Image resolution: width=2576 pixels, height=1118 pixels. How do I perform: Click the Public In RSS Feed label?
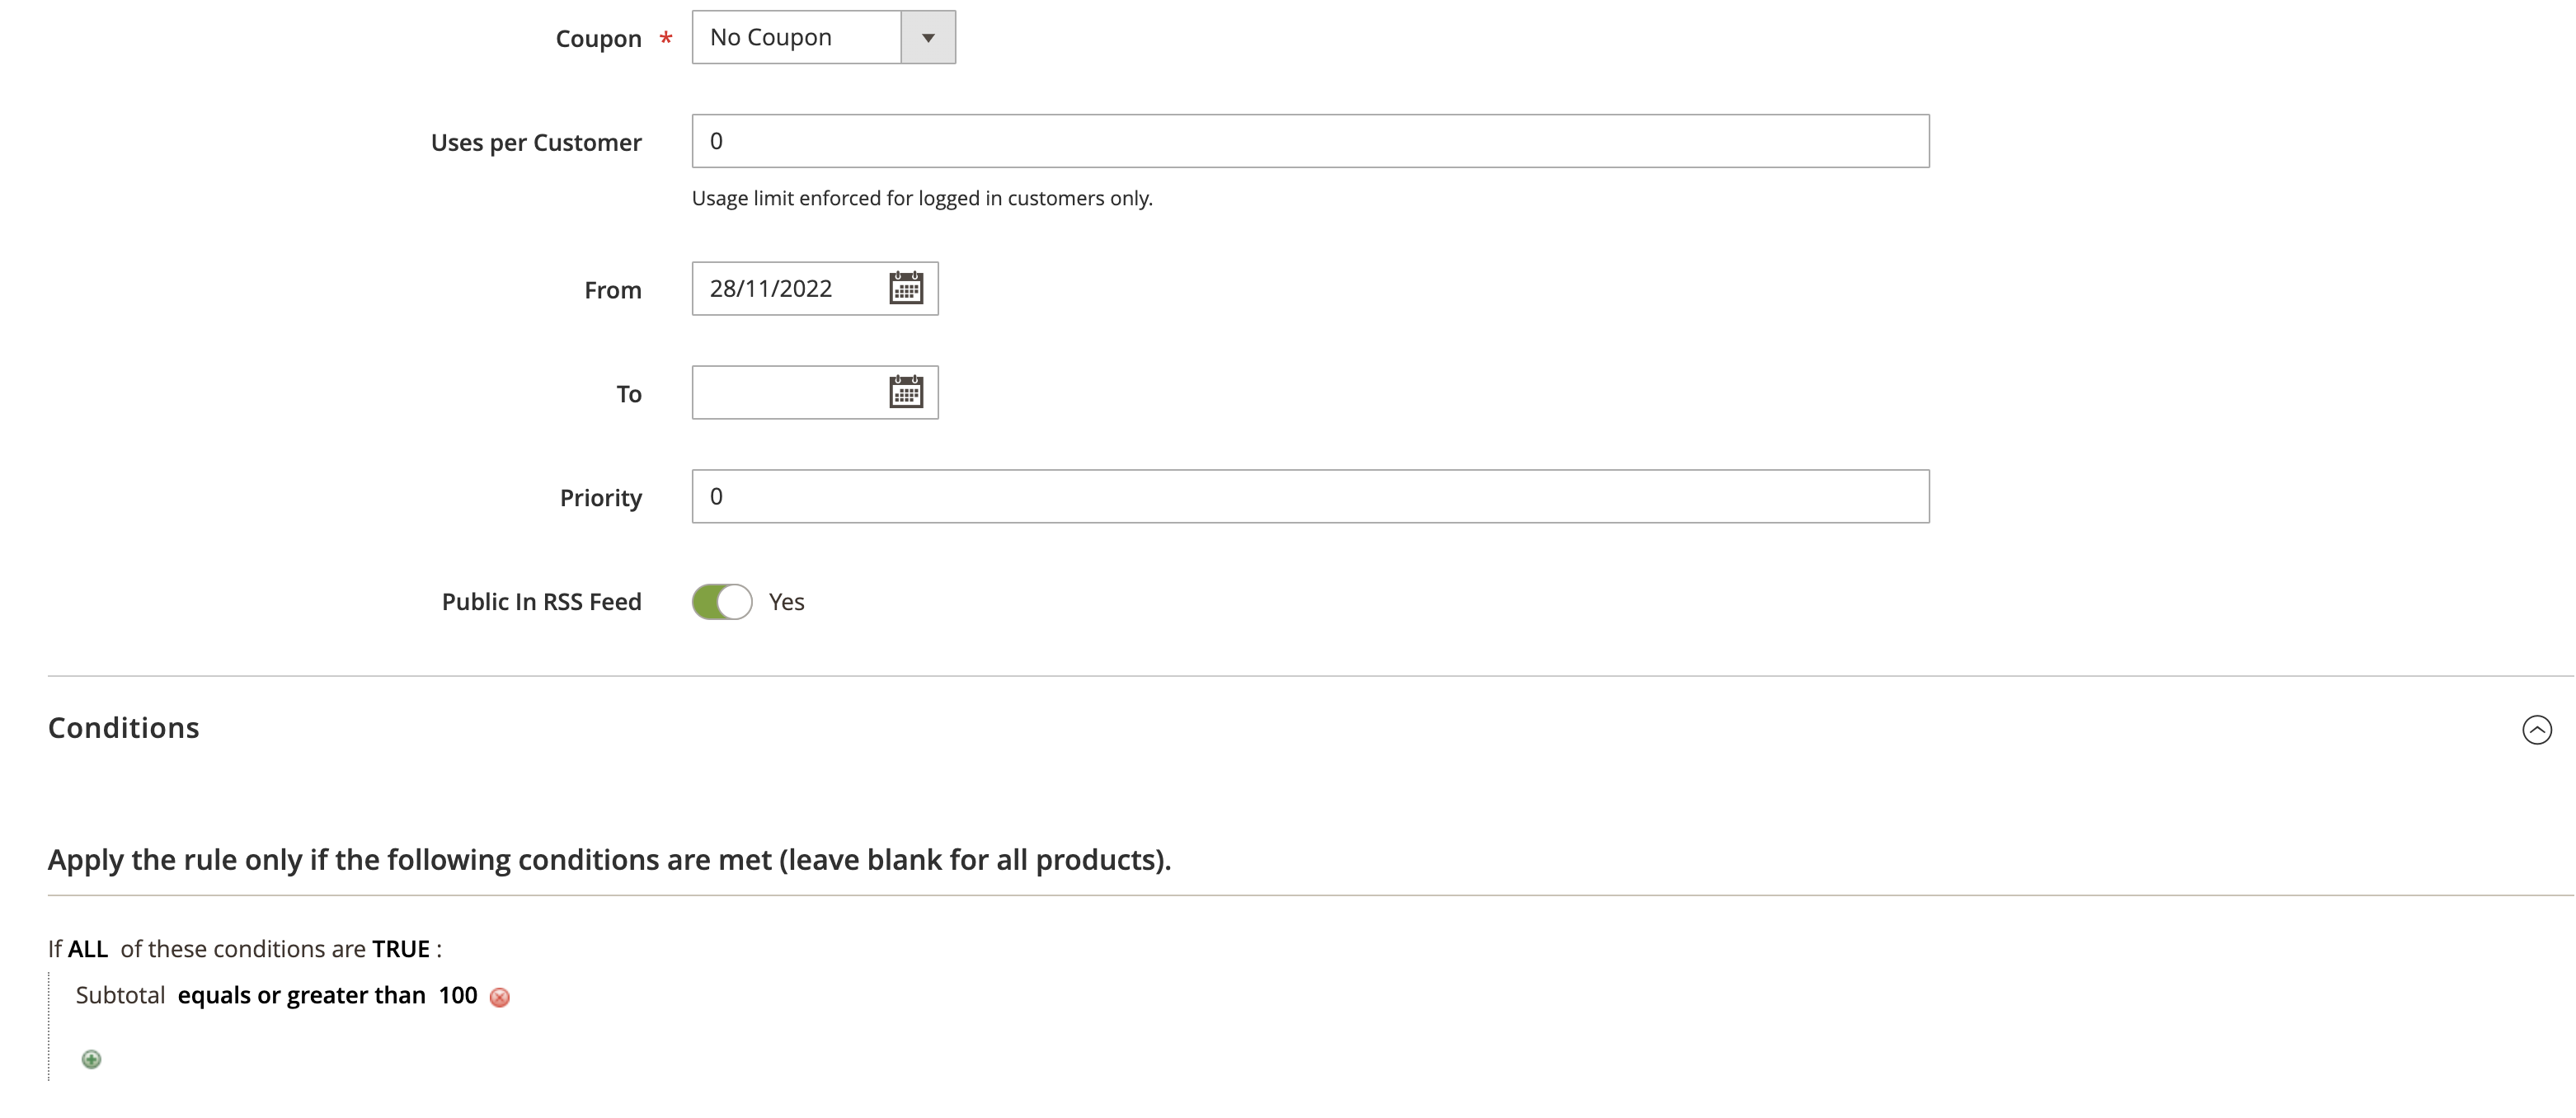point(541,602)
